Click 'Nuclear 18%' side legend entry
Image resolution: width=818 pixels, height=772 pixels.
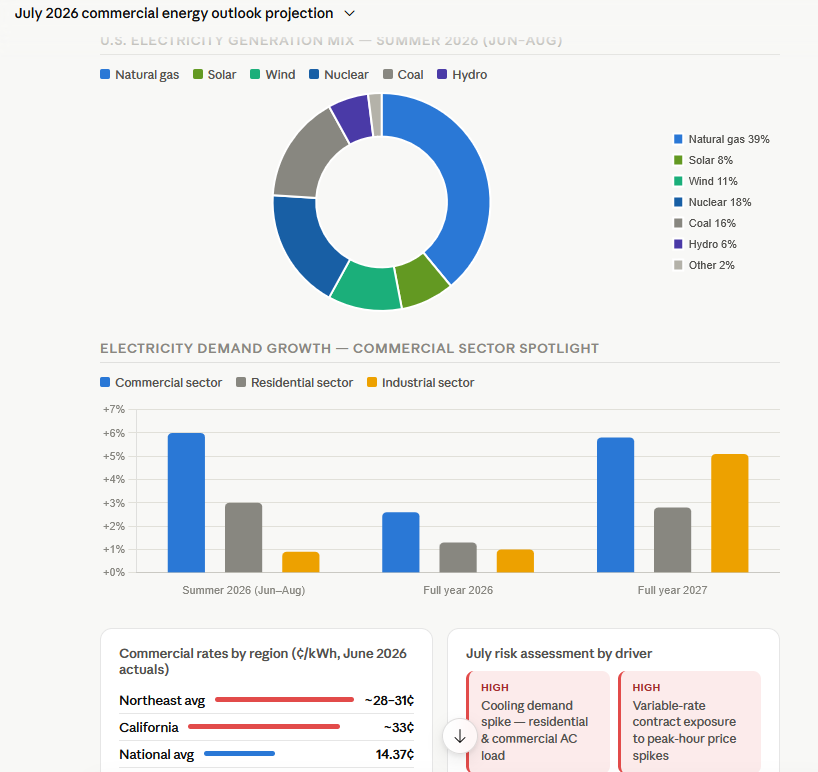click(713, 202)
